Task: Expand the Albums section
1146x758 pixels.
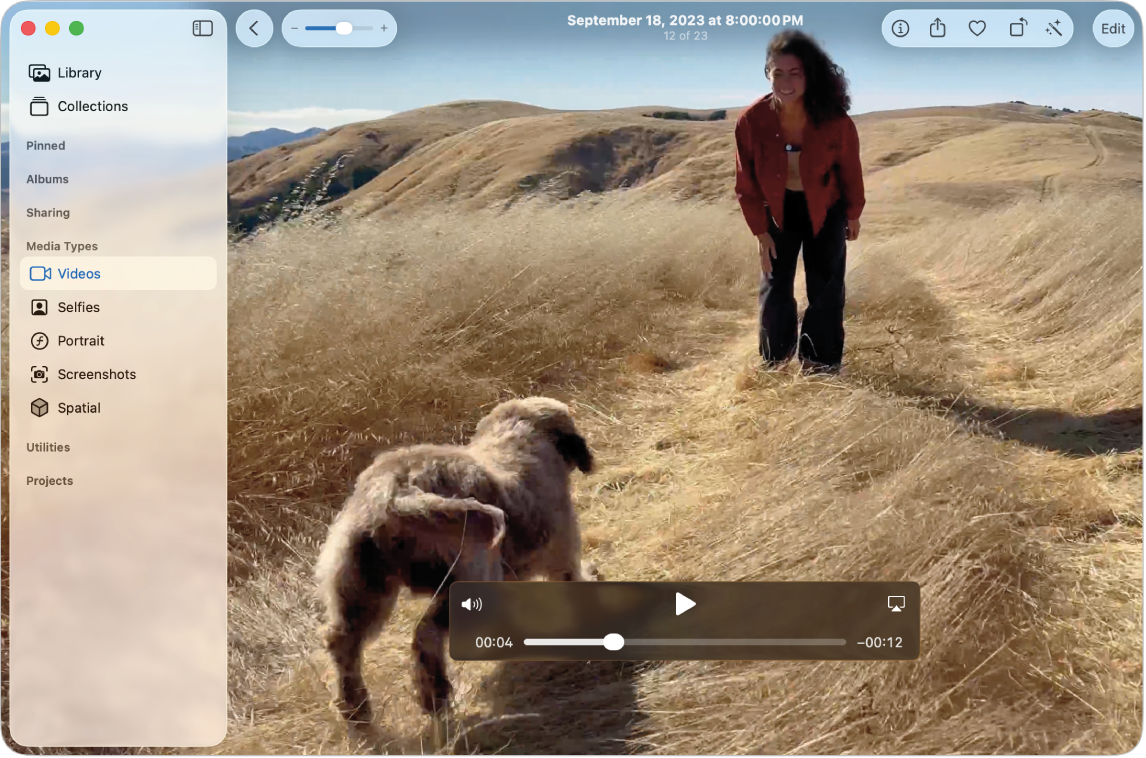Action: 47,179
